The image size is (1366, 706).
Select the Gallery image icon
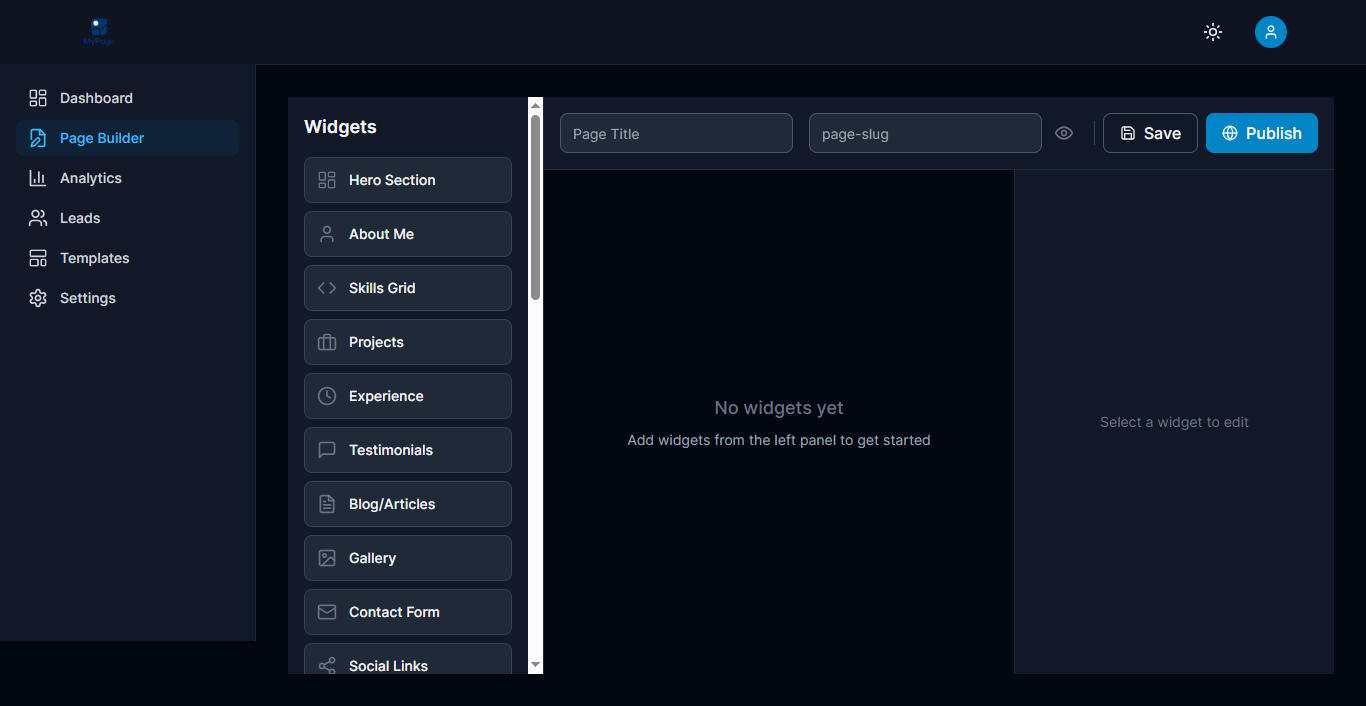pos(326,557)
